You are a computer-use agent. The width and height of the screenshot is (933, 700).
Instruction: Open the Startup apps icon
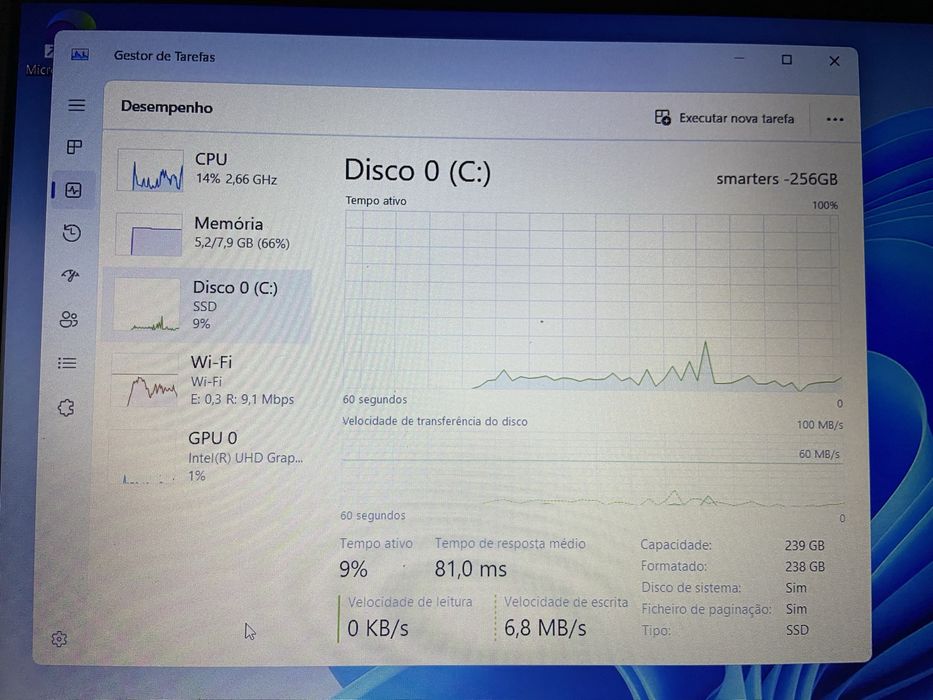70,276
